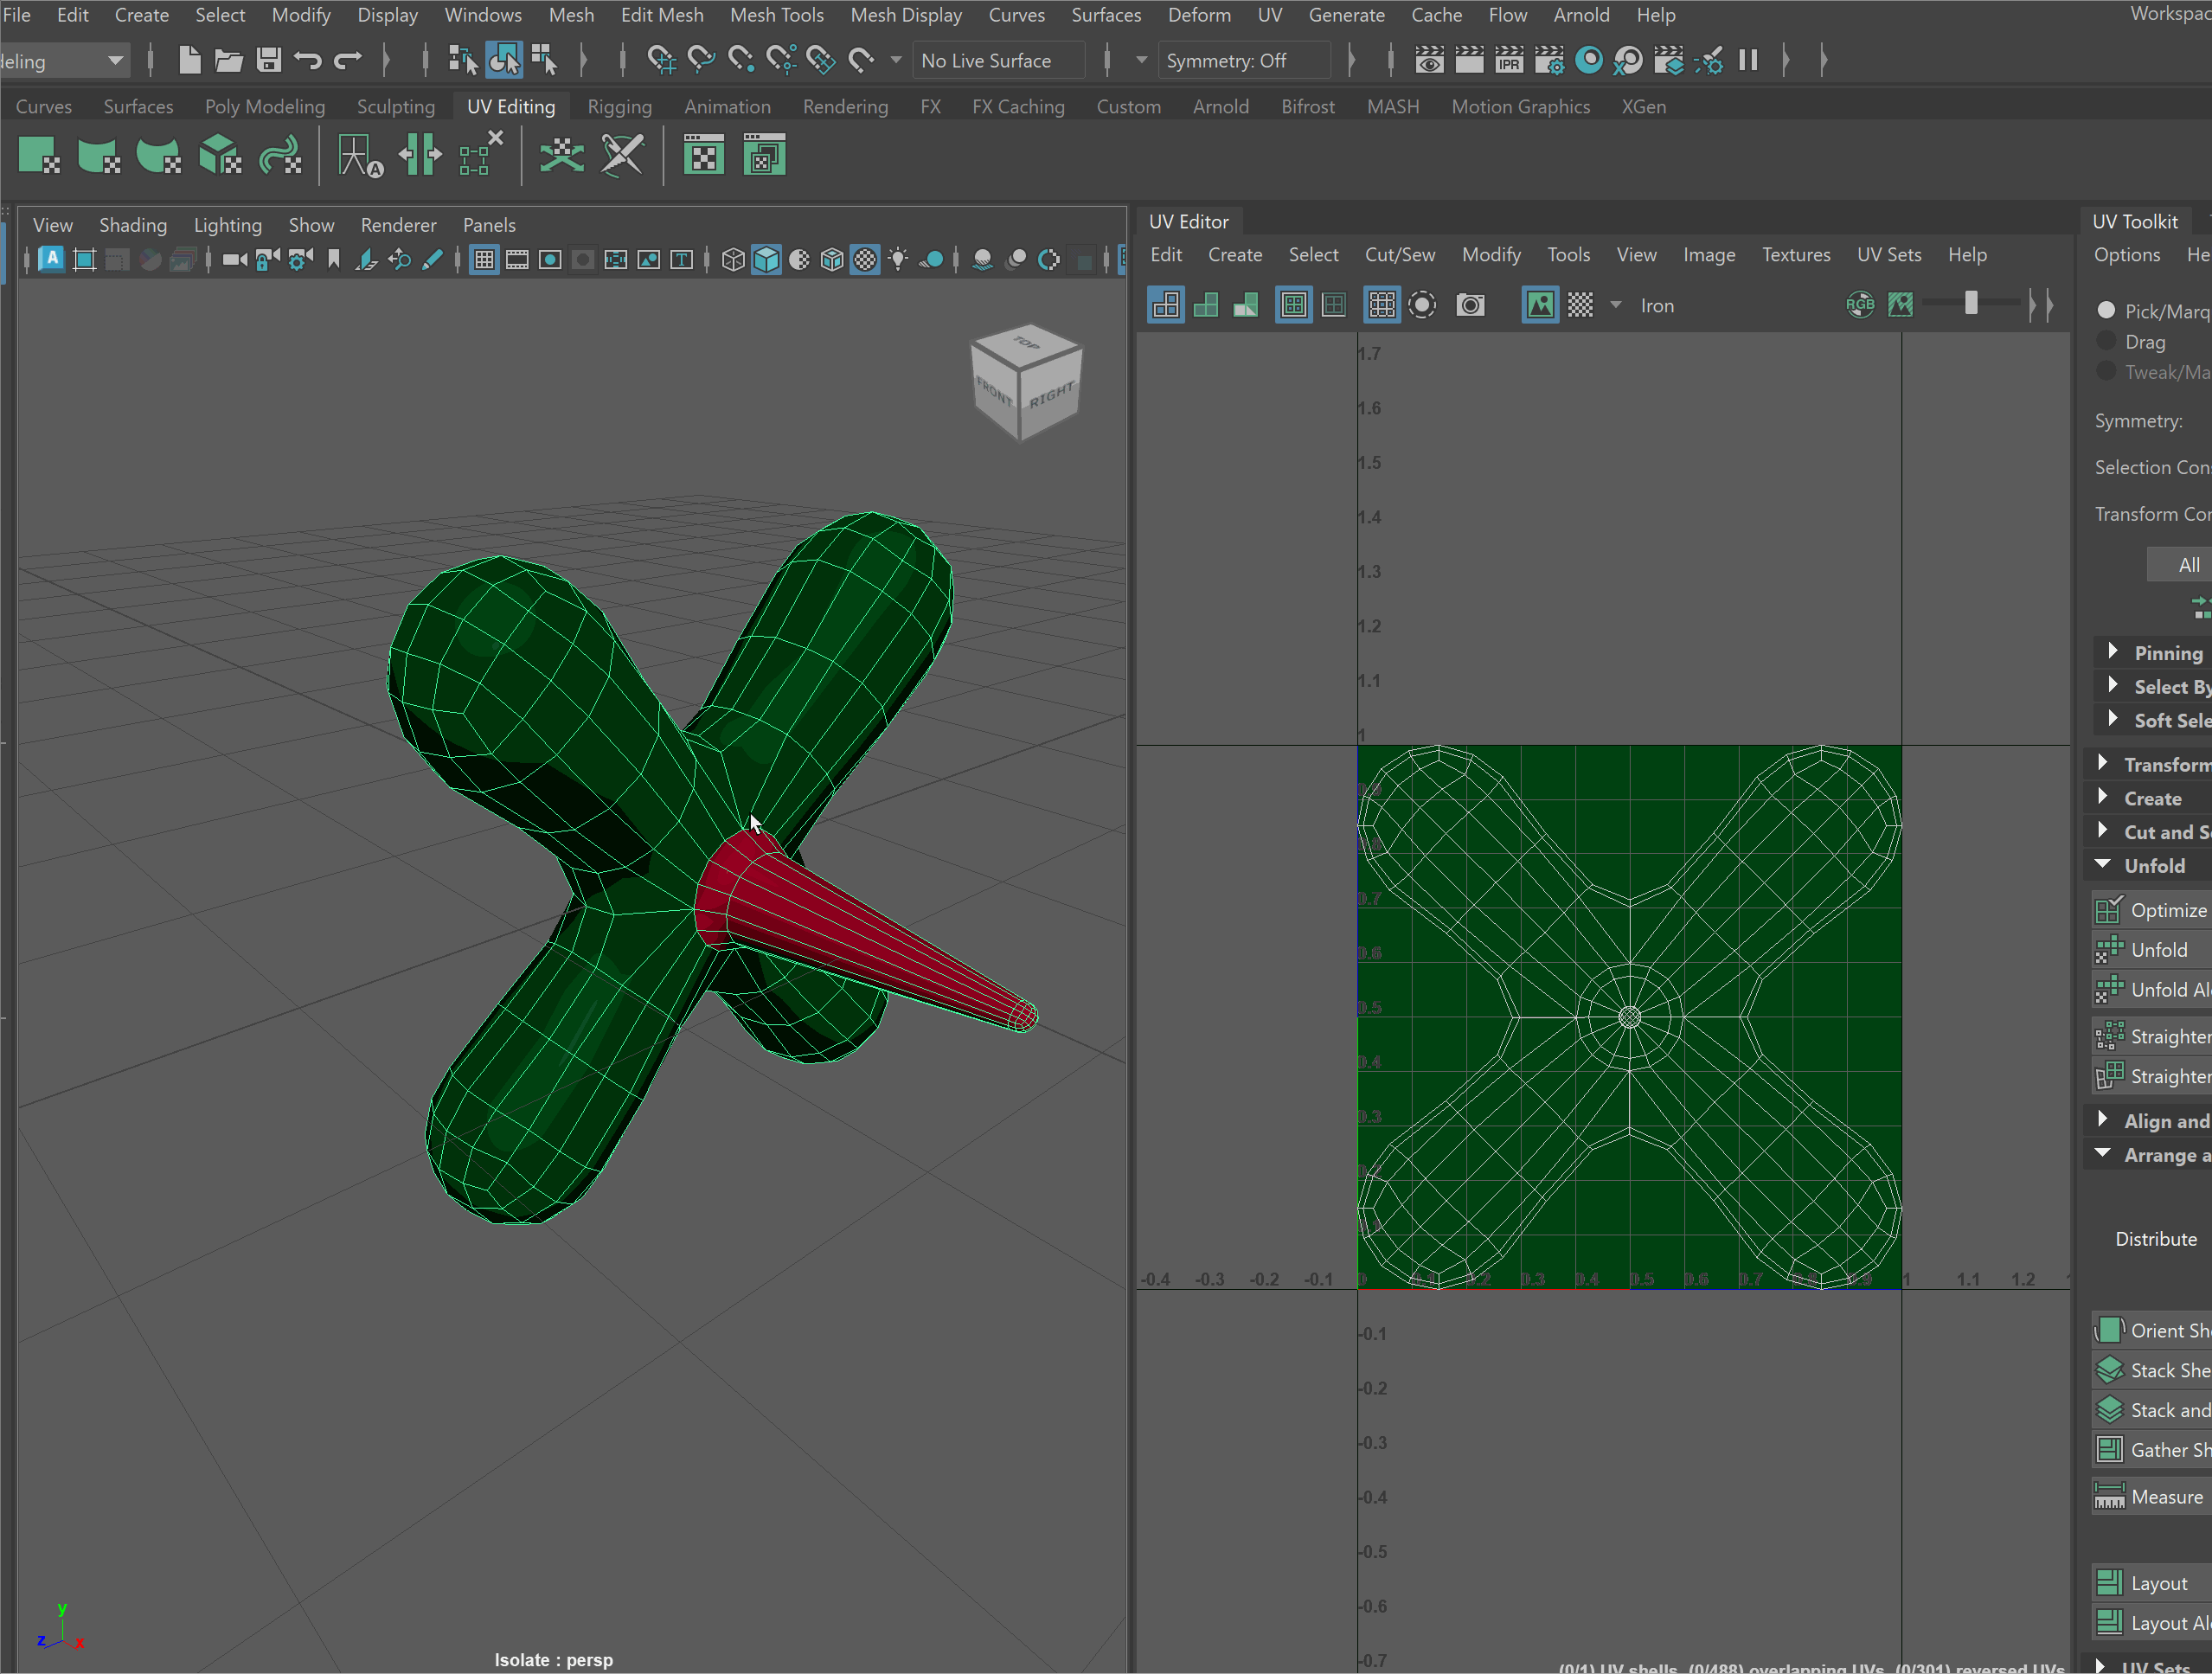Click the Save scene floppy disk icon
This screenshot has height=1674, width=2212.
click(x=268, y=60)
